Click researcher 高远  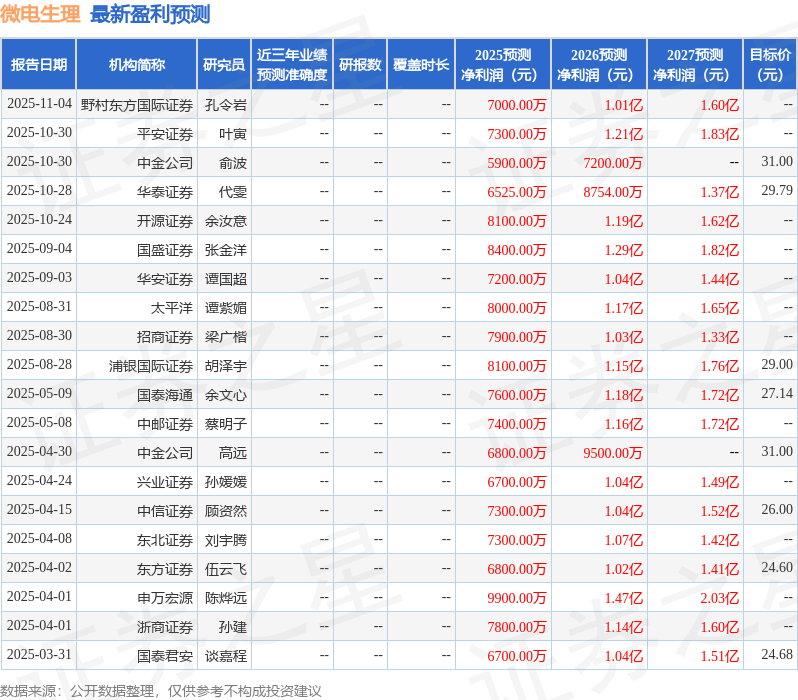[x=233, y=454]
